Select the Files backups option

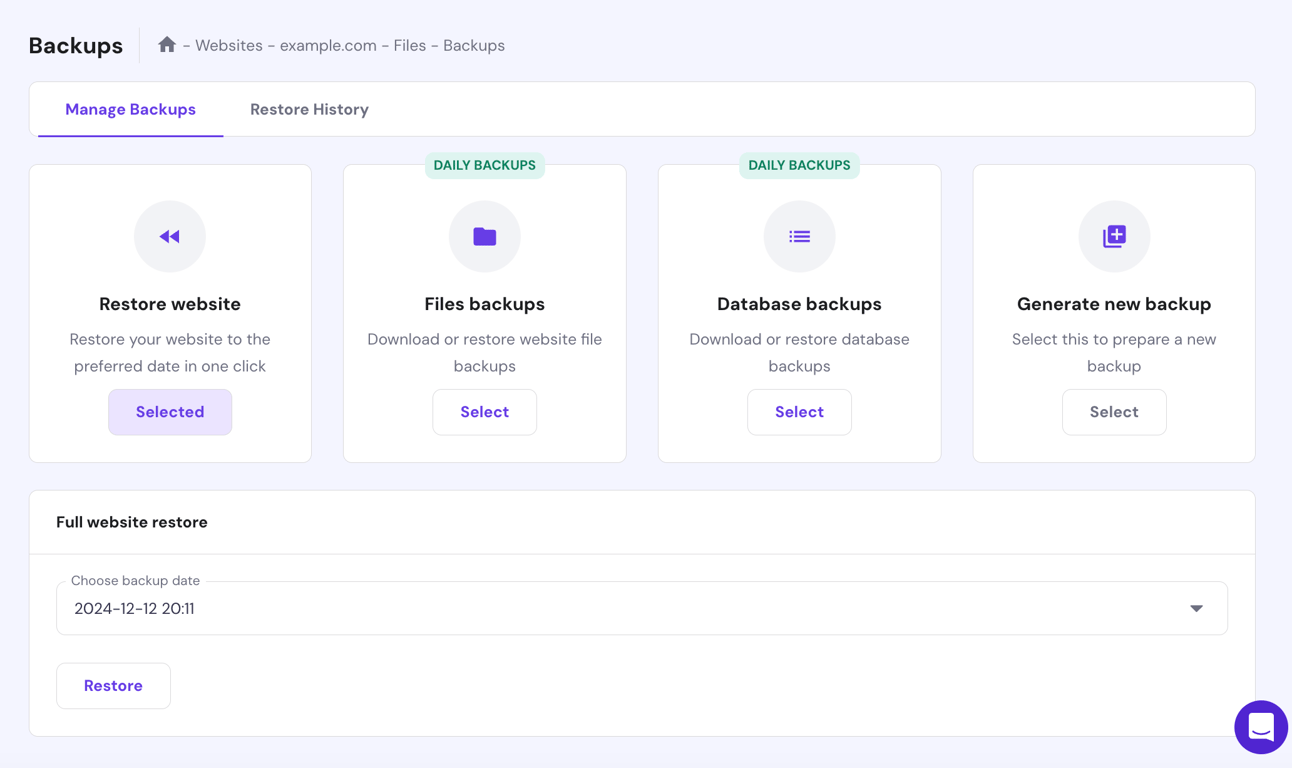point(484,411)
